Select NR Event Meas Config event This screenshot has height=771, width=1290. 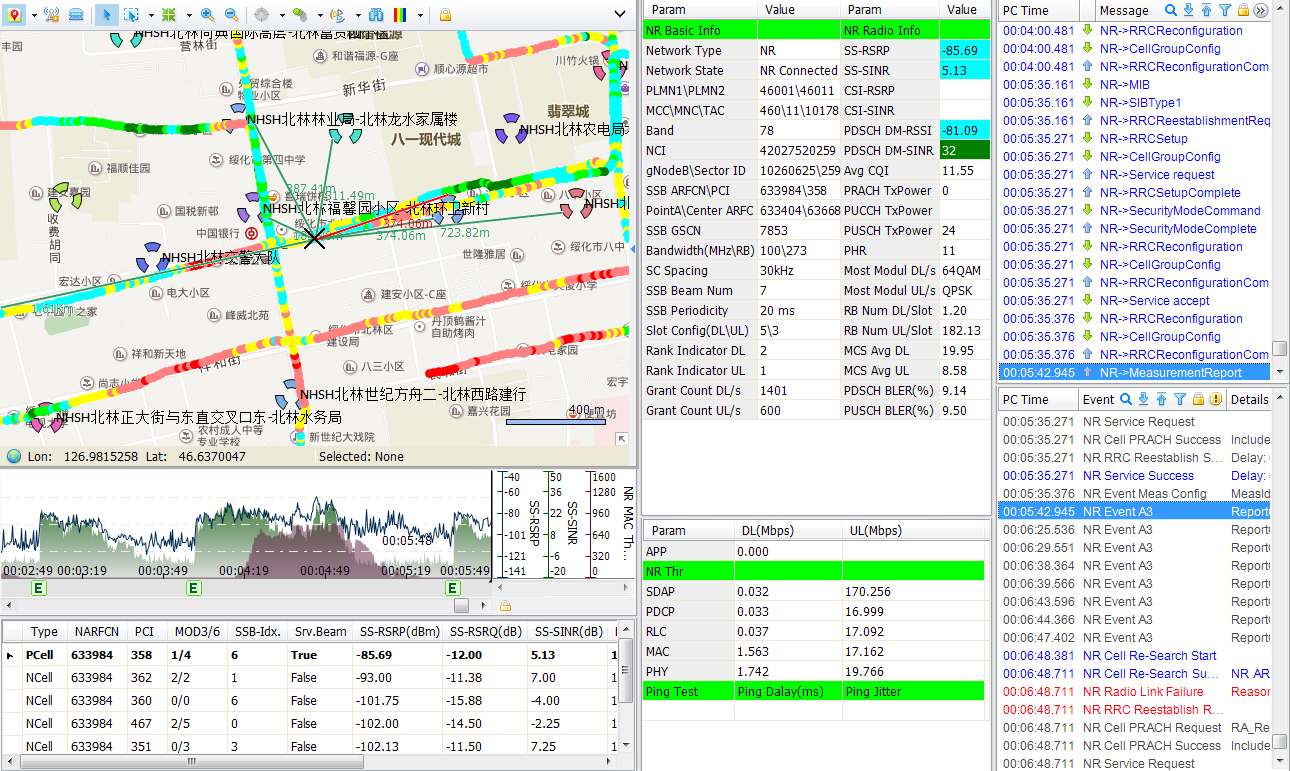point(1135,493)
